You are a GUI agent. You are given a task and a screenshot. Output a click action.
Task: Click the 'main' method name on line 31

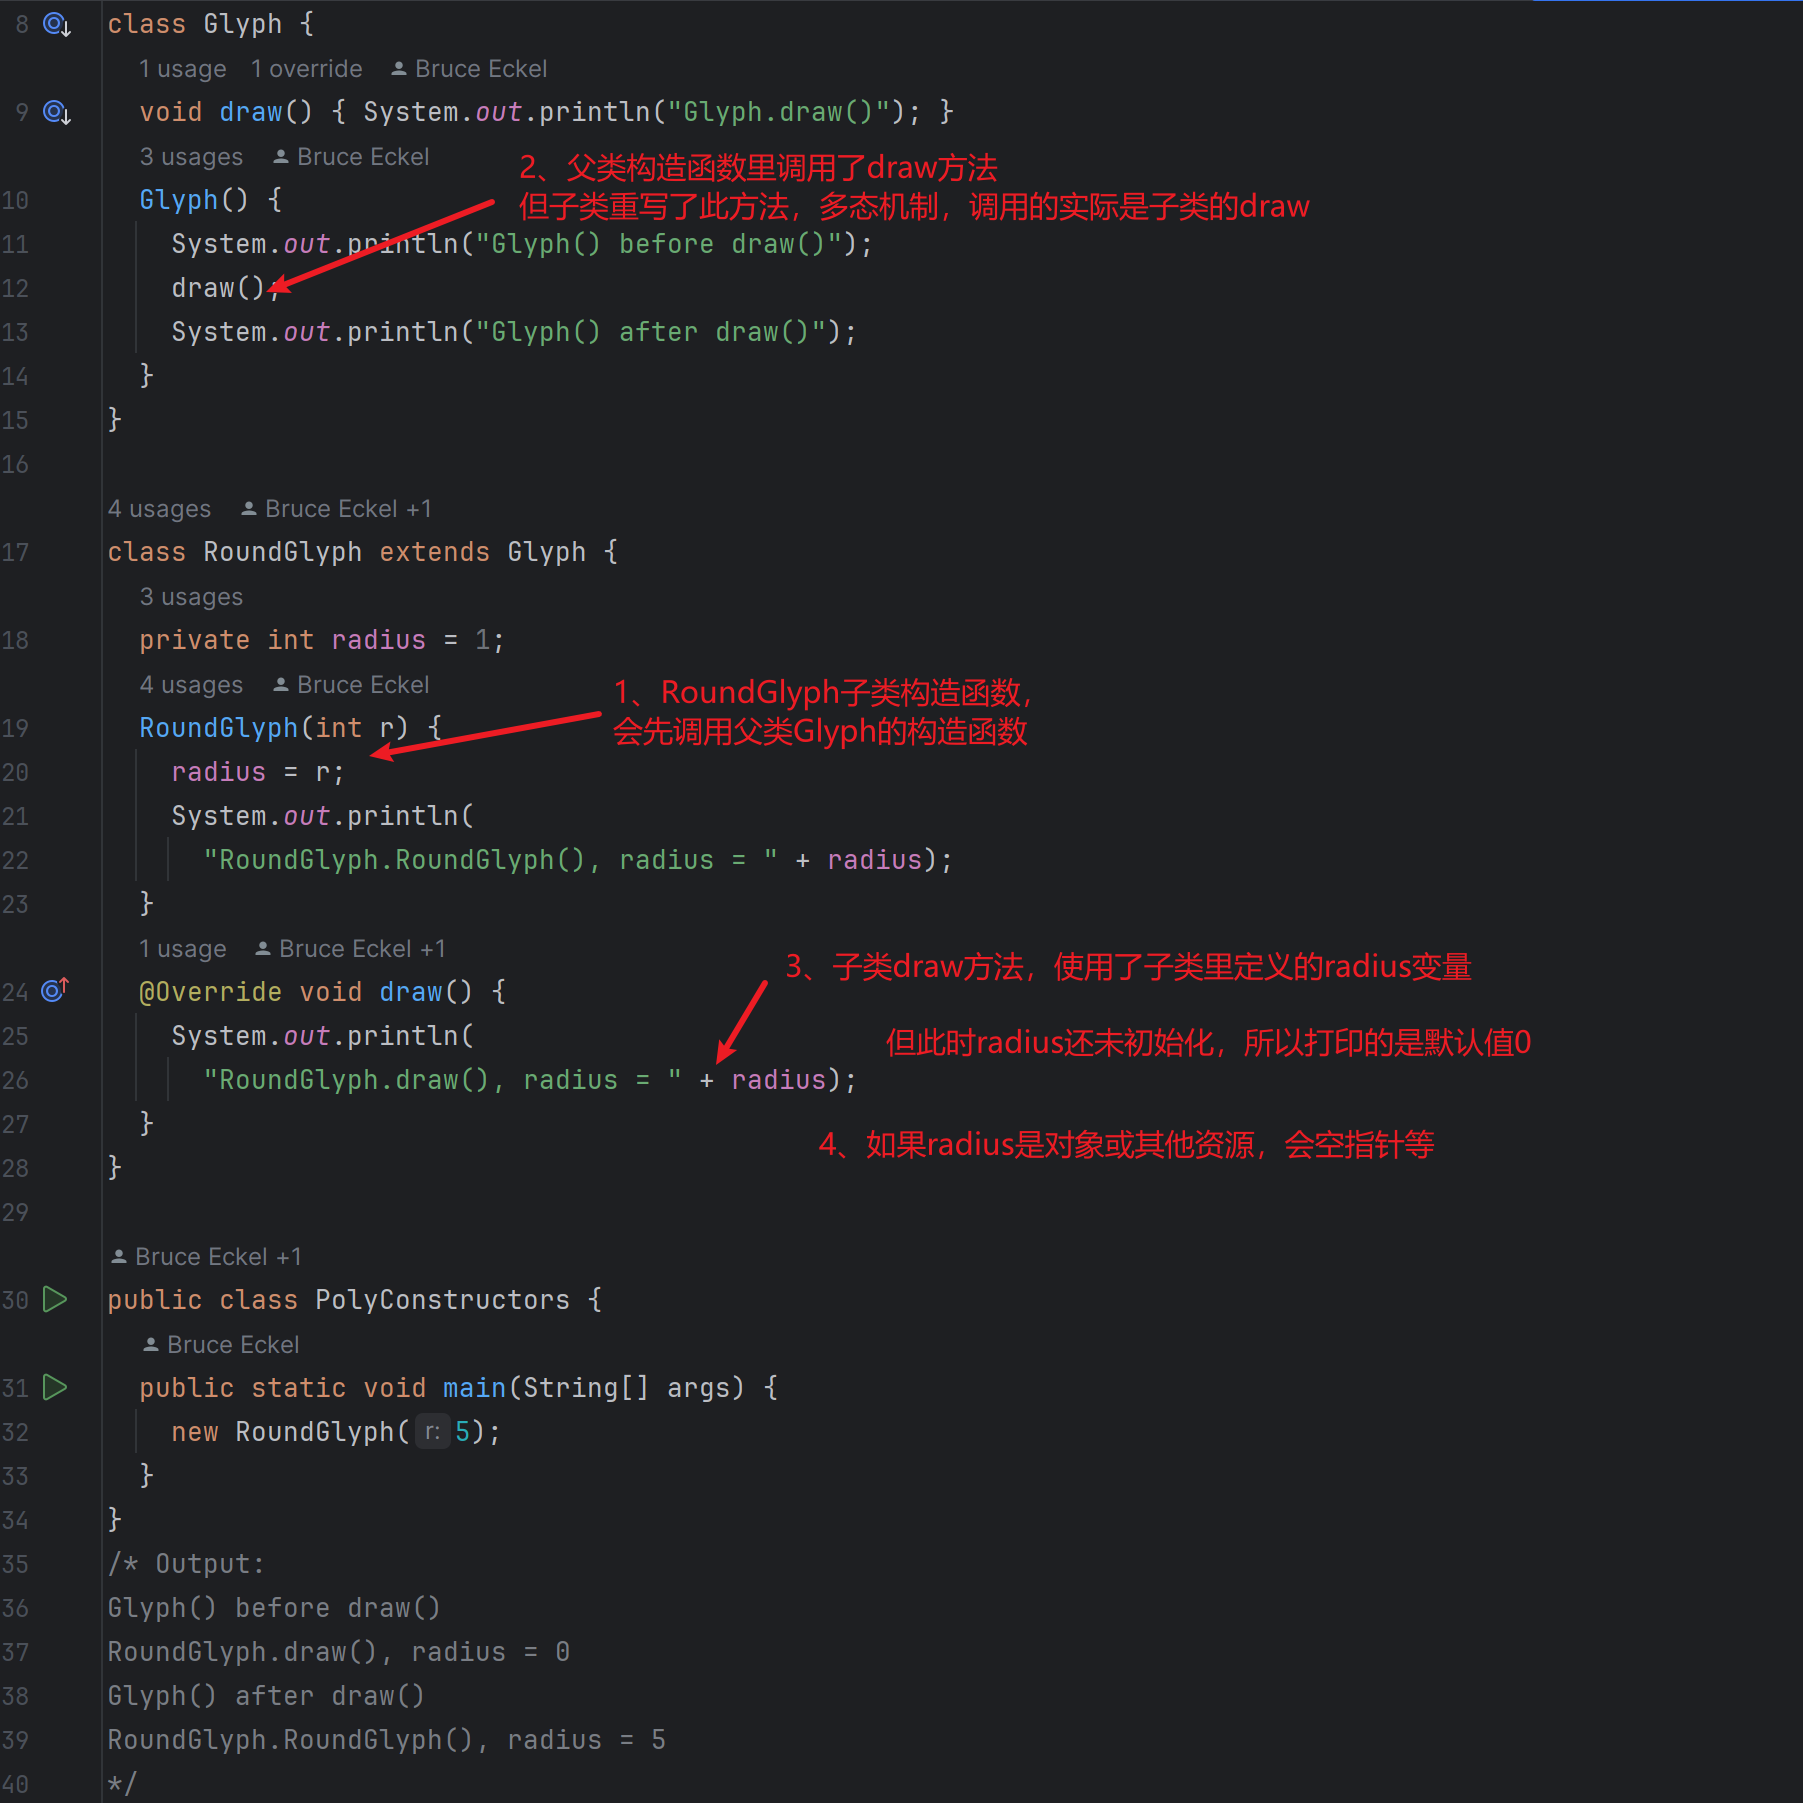pos(475,1388)
